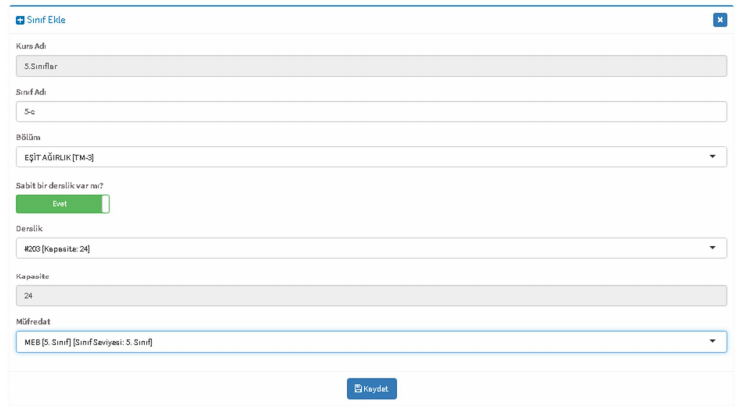This screenshot has width=743, height=406.
Task: Click the Bölüm label
Action: (x=28, y=137)
